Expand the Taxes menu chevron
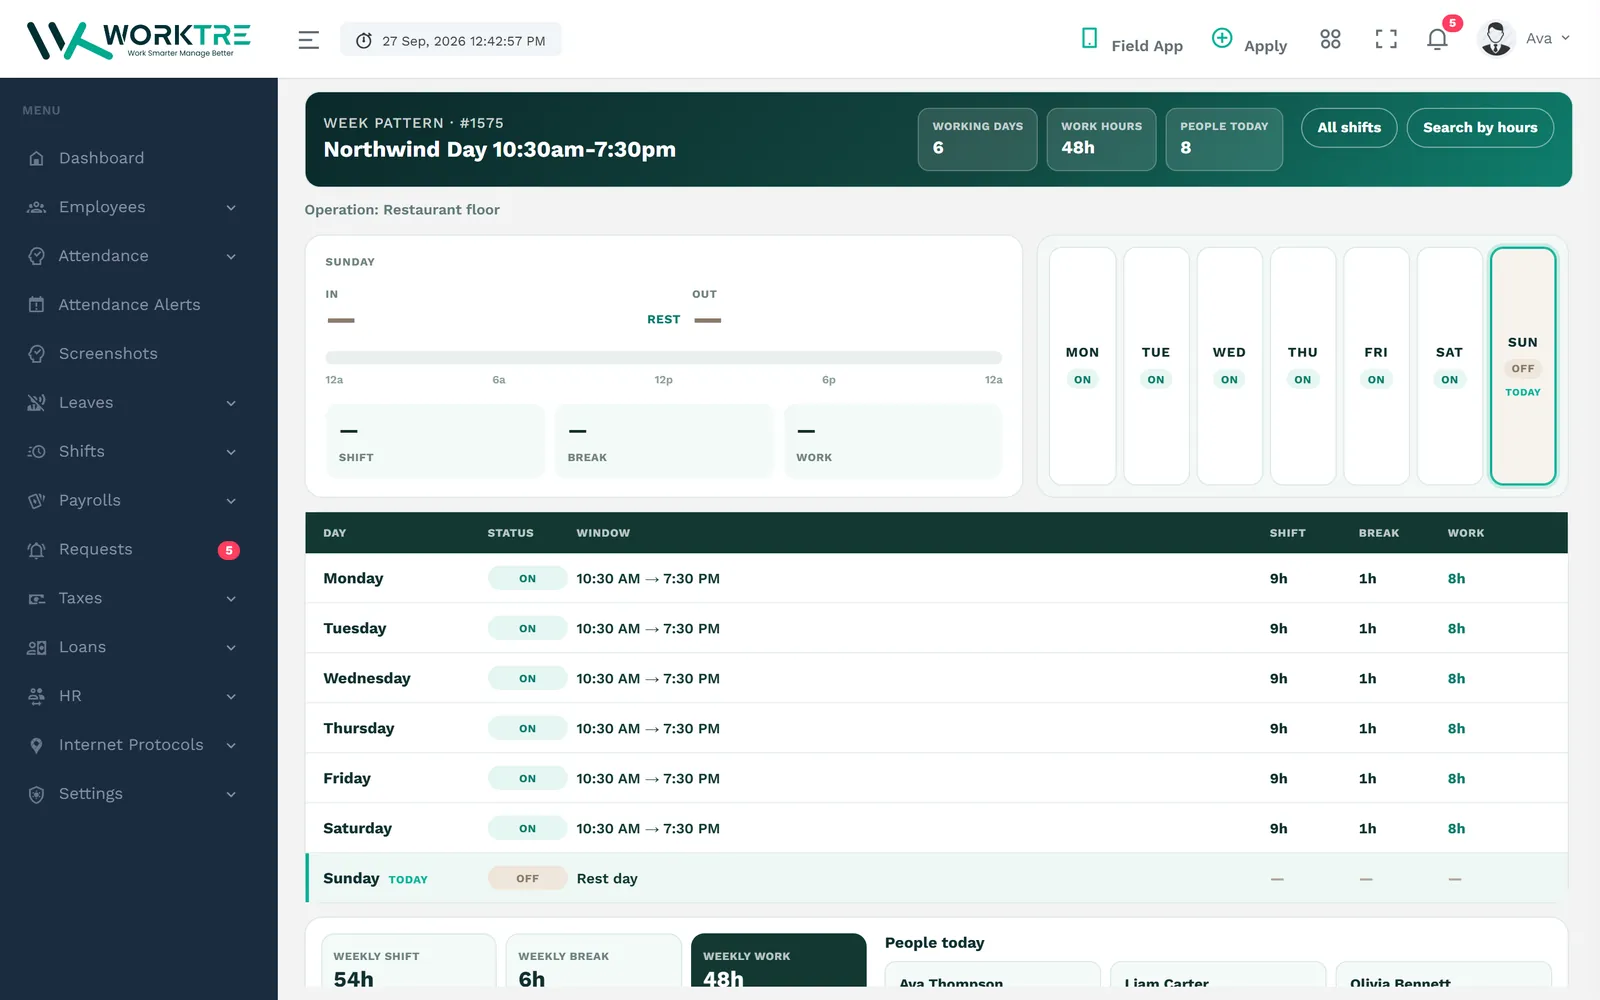1600x1000 pixels. pyautogui.click(x=231, y=599)
